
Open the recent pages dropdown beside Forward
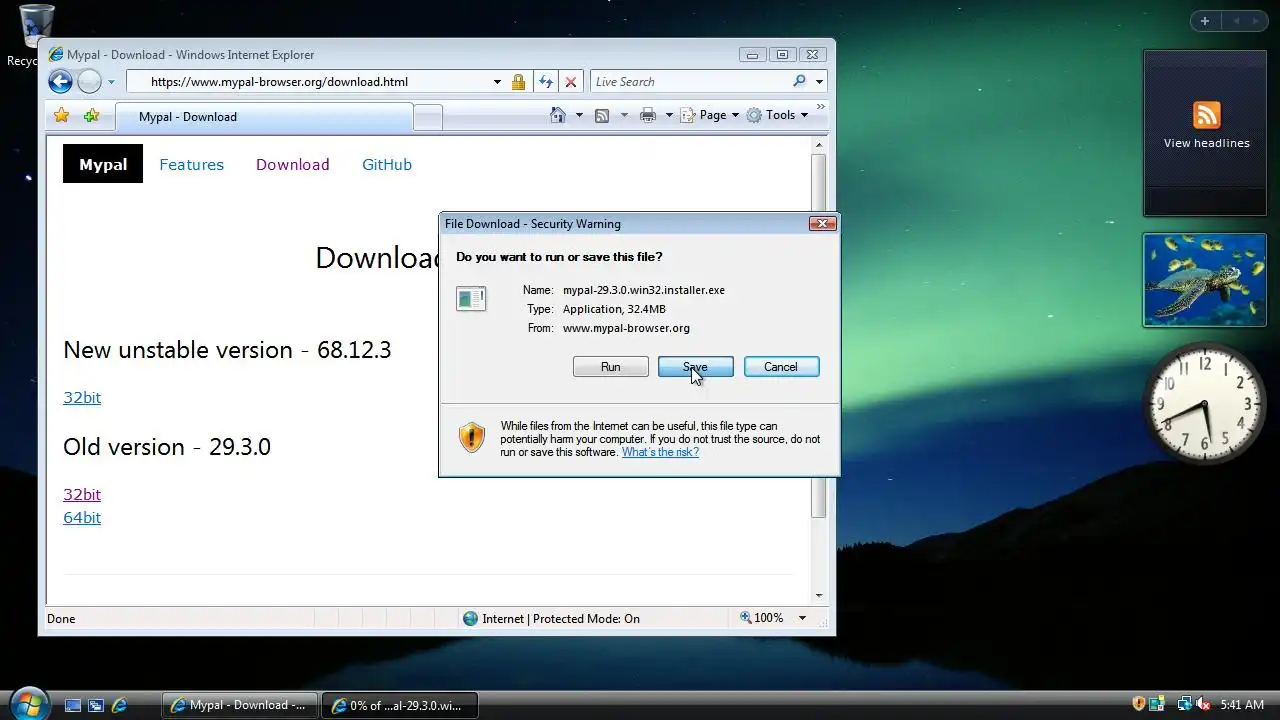[x=111, y=82]
